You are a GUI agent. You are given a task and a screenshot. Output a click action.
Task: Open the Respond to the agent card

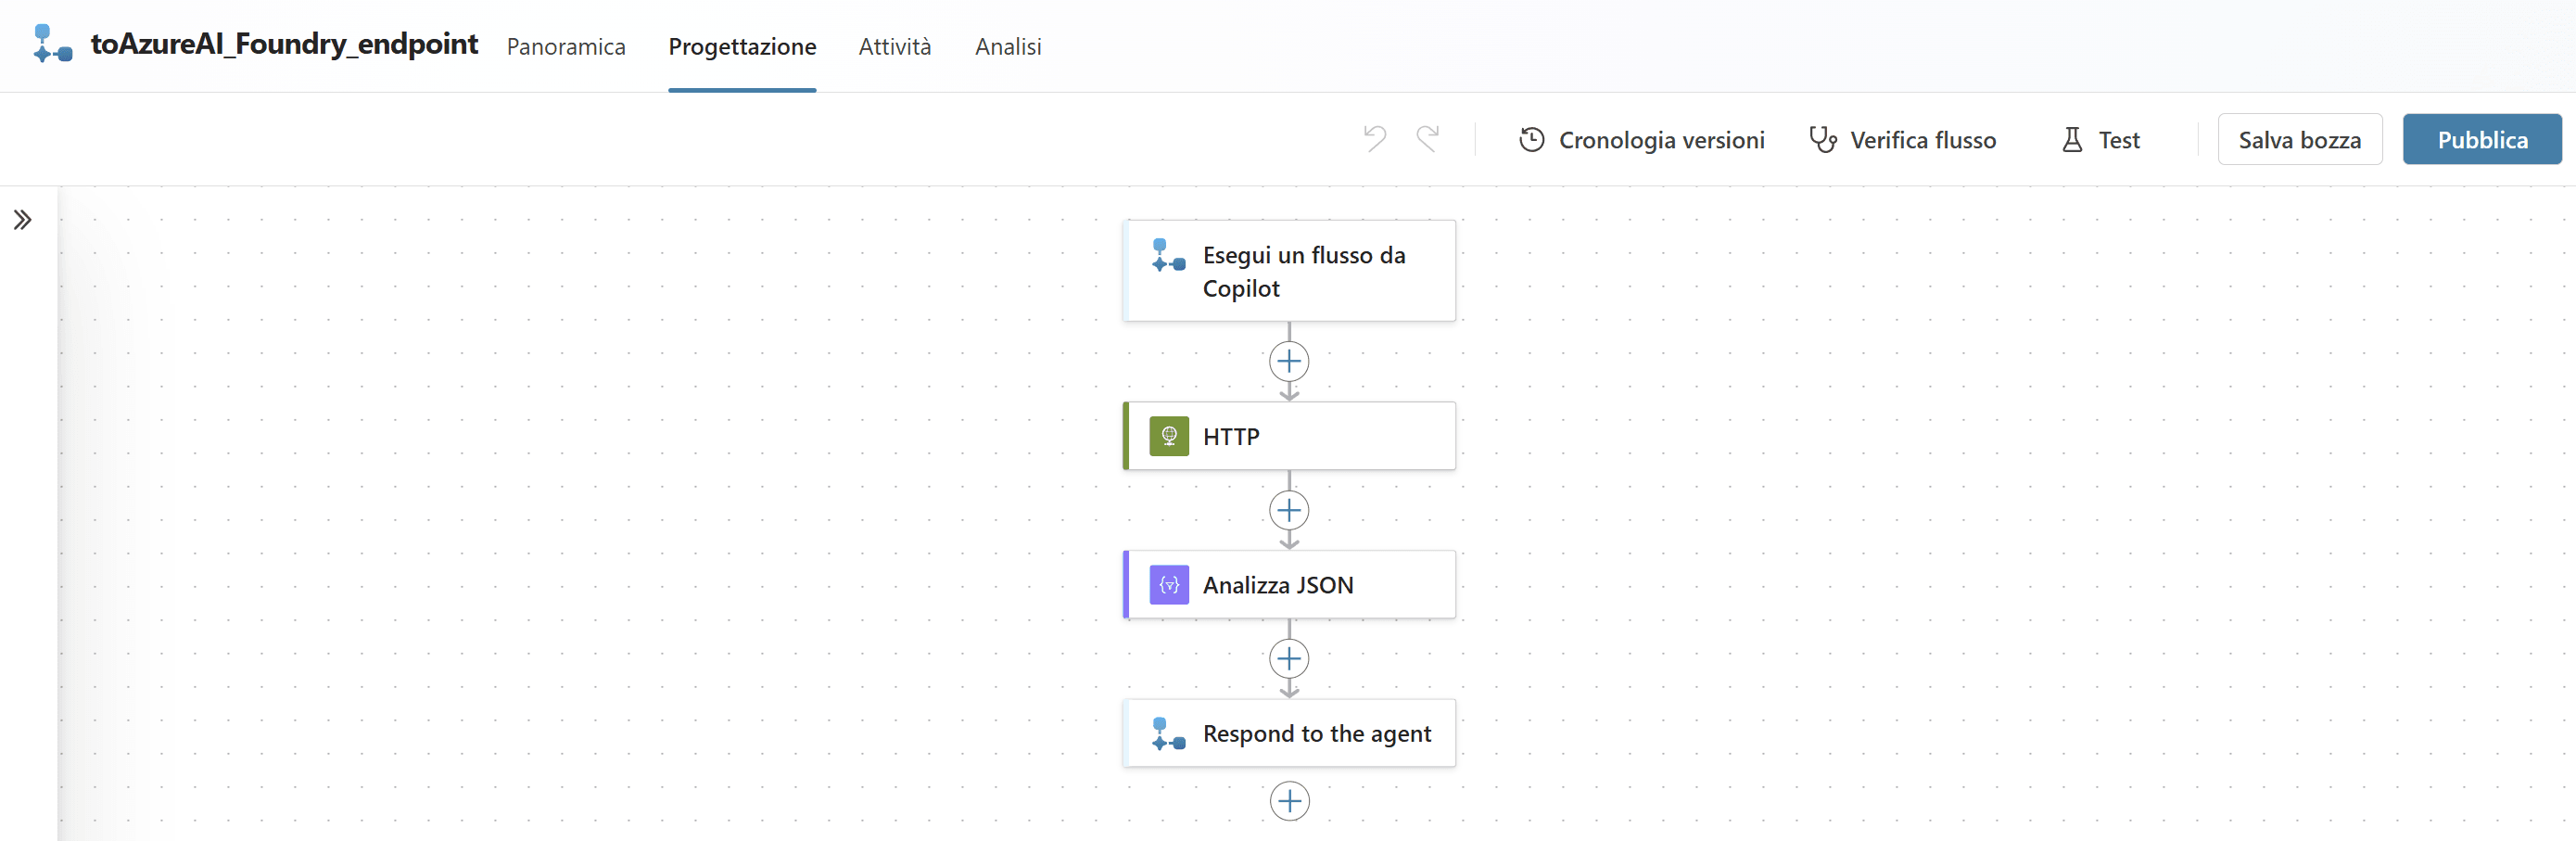click(1289, 733)
